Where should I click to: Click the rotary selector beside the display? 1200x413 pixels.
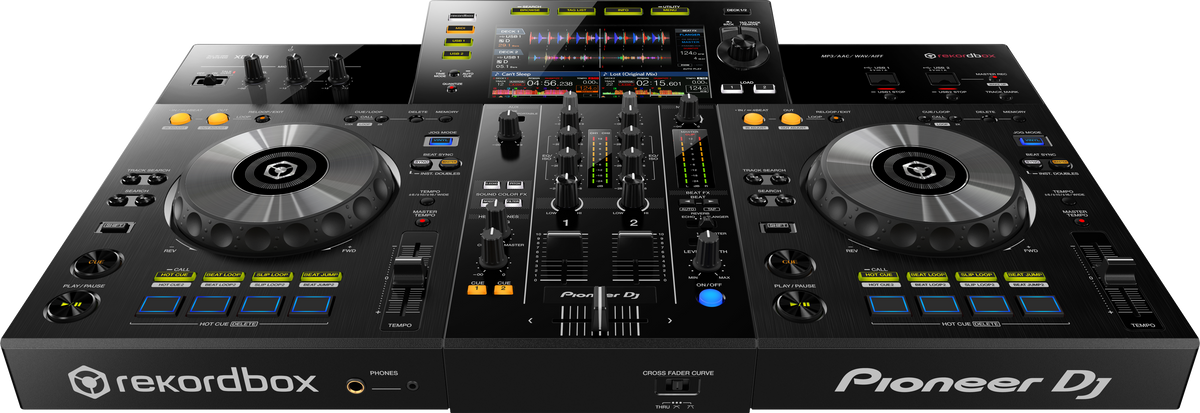click(743, 48)
